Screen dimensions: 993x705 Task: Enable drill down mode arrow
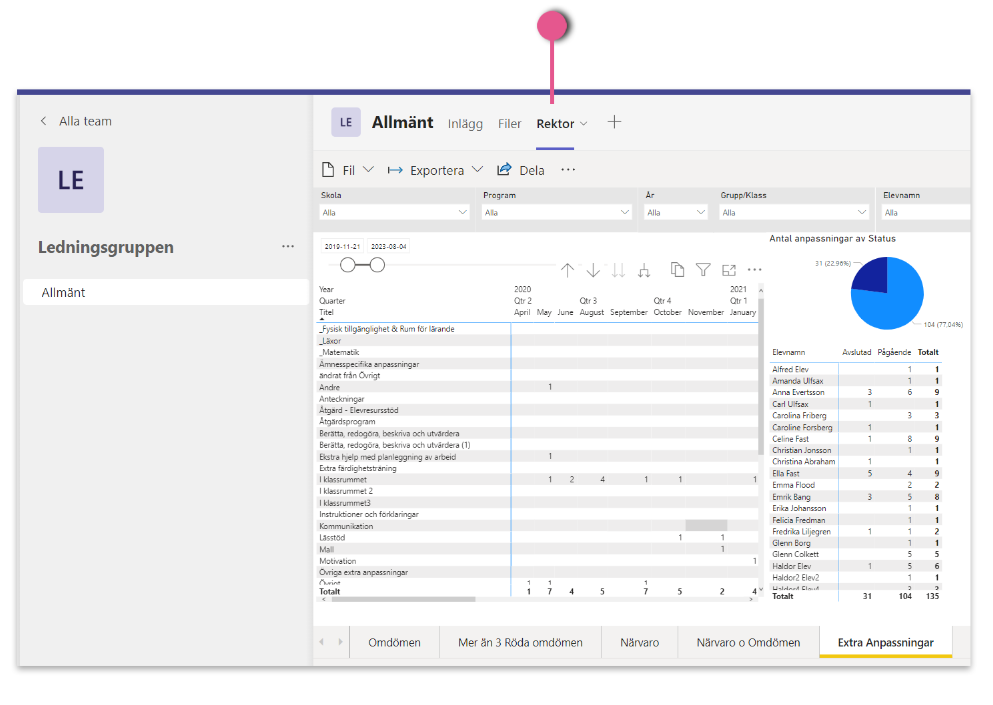(593, 270)
